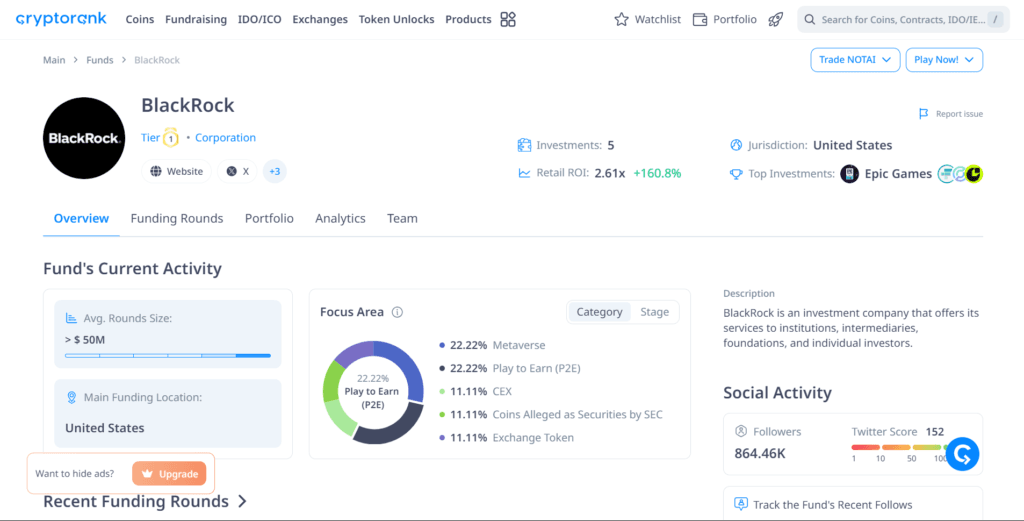This screenshot has height=521, width=1024.
Task: Open the Exchanges menu
Action: 320,20
